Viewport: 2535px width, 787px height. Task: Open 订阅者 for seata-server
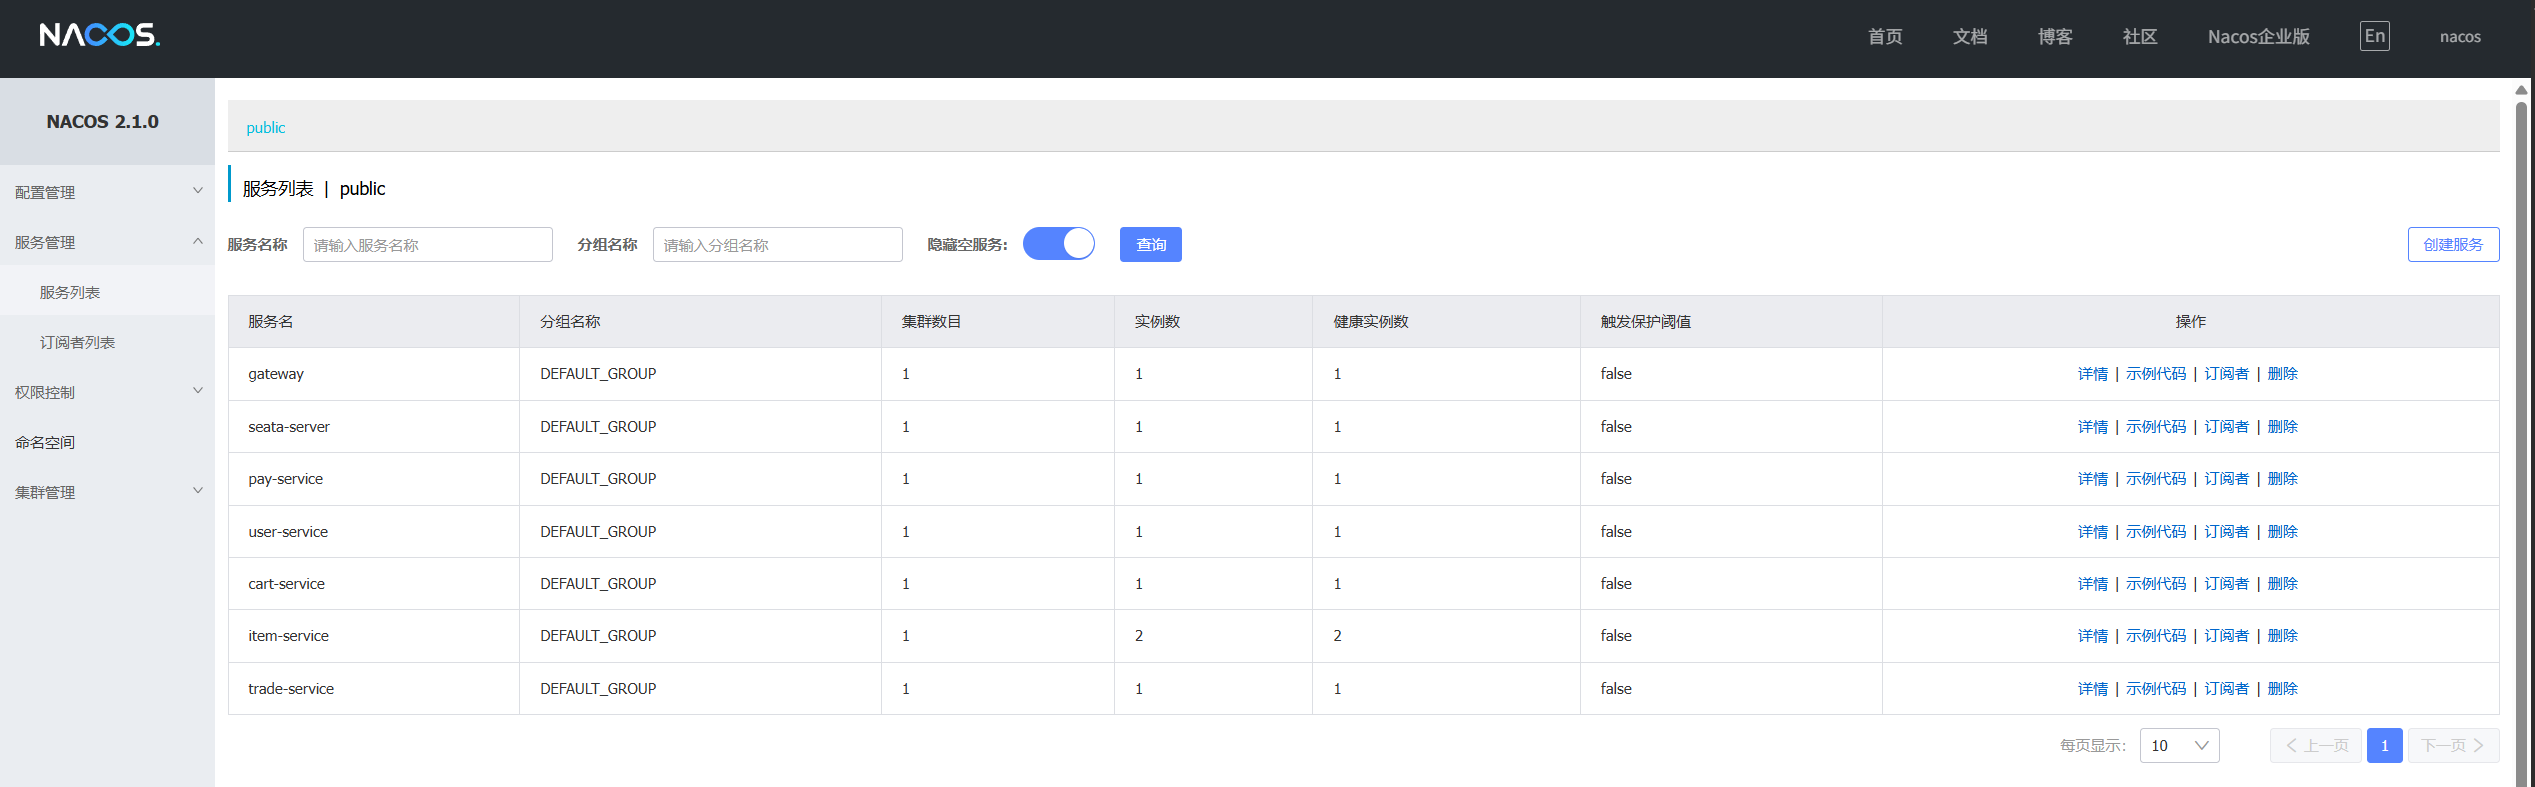[2226, 427]
